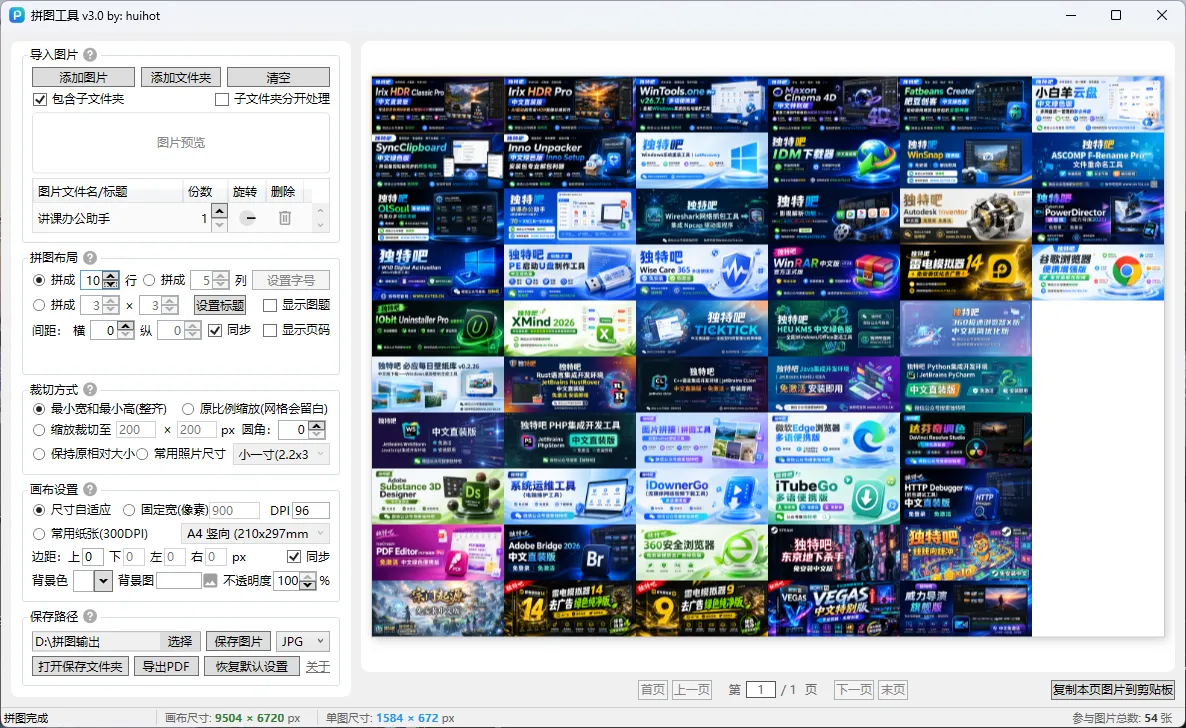Click the 保存图片 button
The height and width of the screenshot is (728, 1186).
238,641
